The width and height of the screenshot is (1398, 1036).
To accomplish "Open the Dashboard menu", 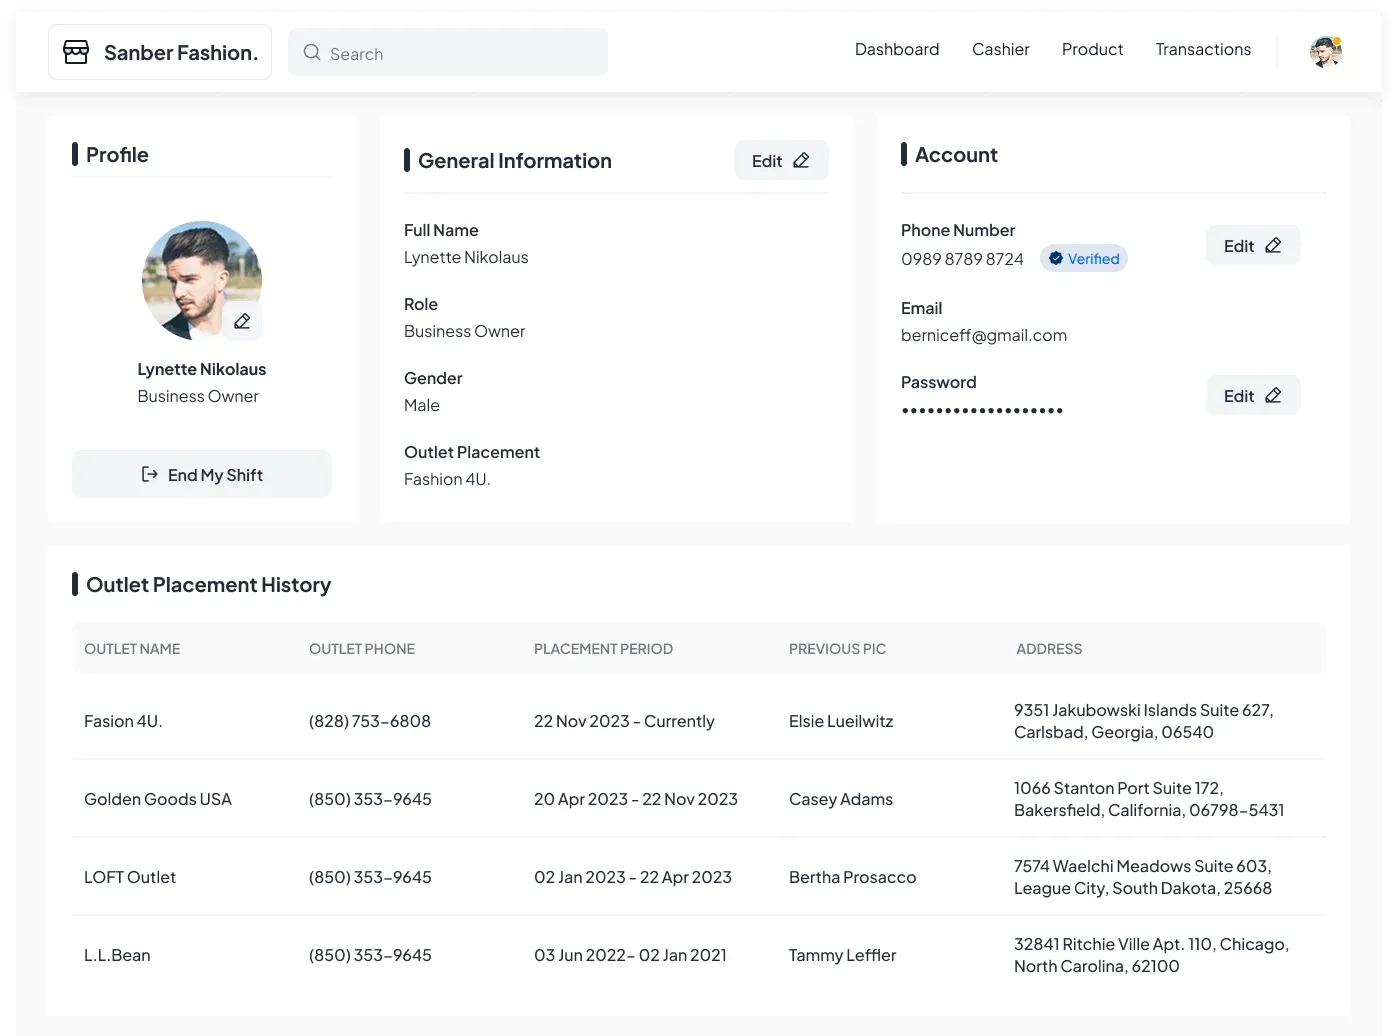I will click(x=897, y=49).
